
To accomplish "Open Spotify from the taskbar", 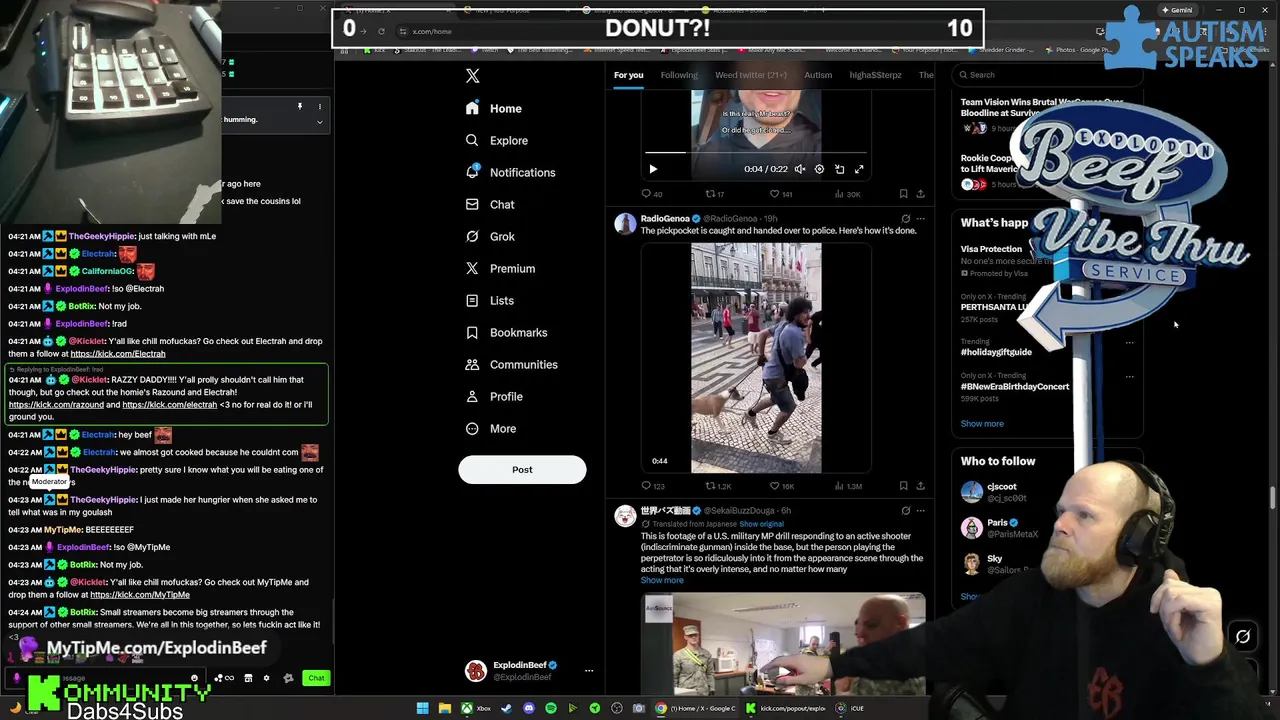I will 551,708.
